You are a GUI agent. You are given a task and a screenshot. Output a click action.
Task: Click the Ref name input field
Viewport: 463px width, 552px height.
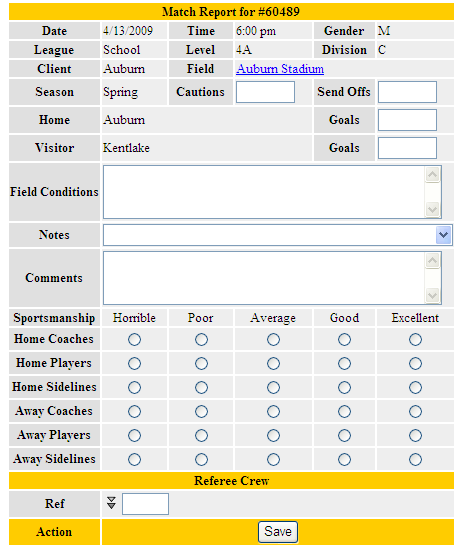pyautogui.click(x=145, y=504)
